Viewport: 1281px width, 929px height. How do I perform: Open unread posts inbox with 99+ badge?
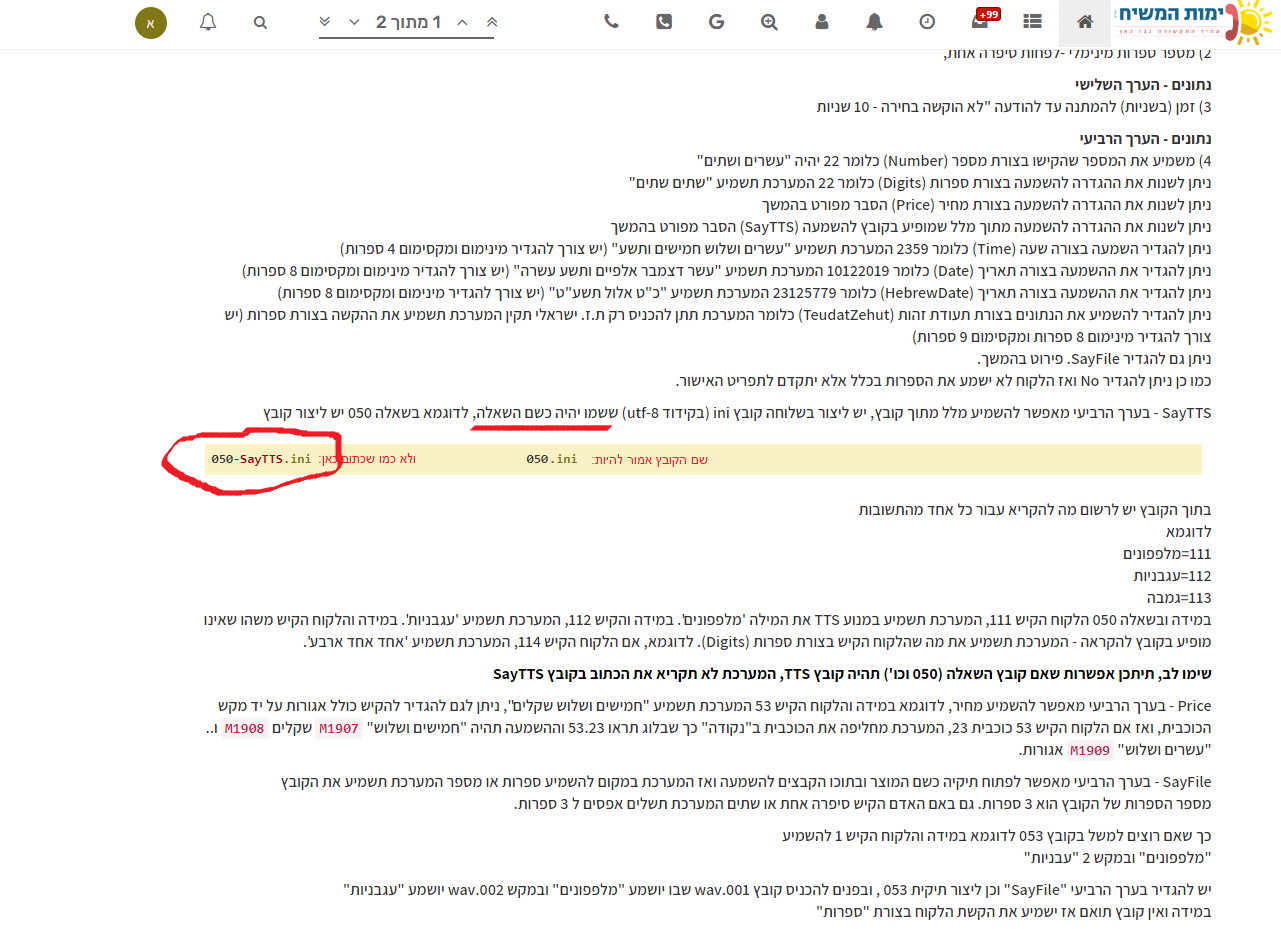[x=981, y=22]
